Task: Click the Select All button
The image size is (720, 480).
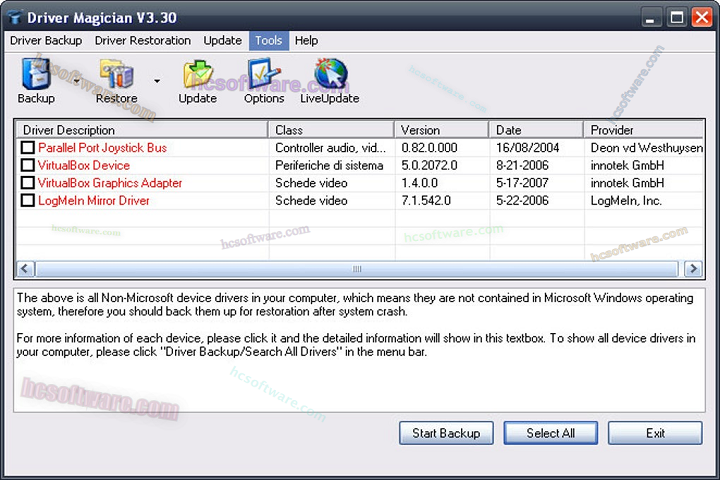Action: (551, 433)
